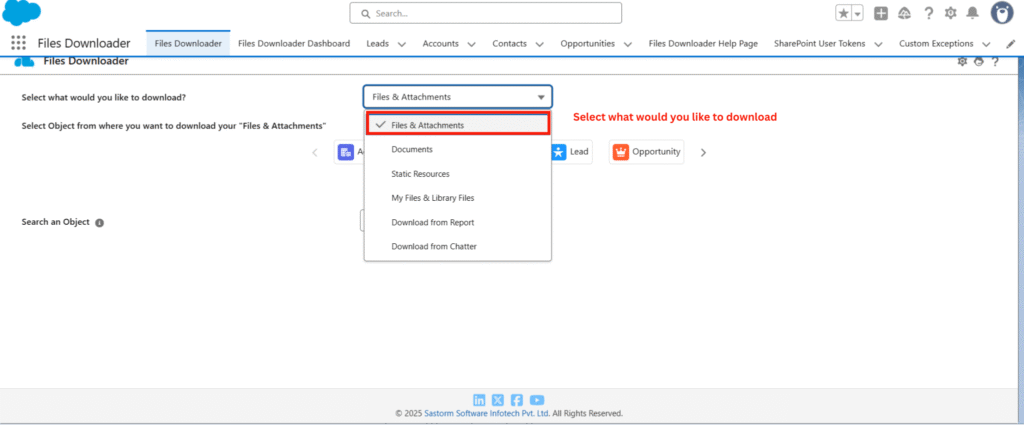This screenshot has width=1024, height=425.
Task: Expand SharePoint User Tokens dropdown chevron
Action: (878, 44)
